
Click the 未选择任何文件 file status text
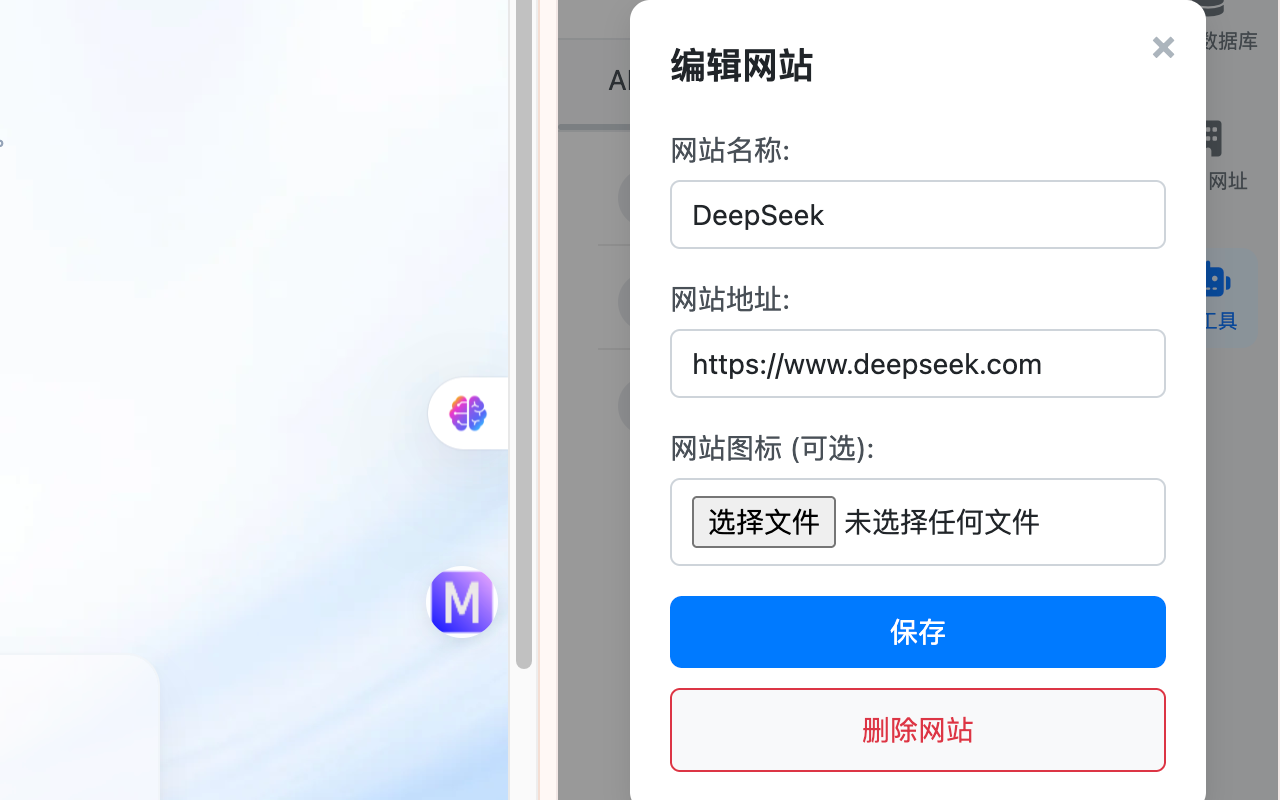[942, 522]
